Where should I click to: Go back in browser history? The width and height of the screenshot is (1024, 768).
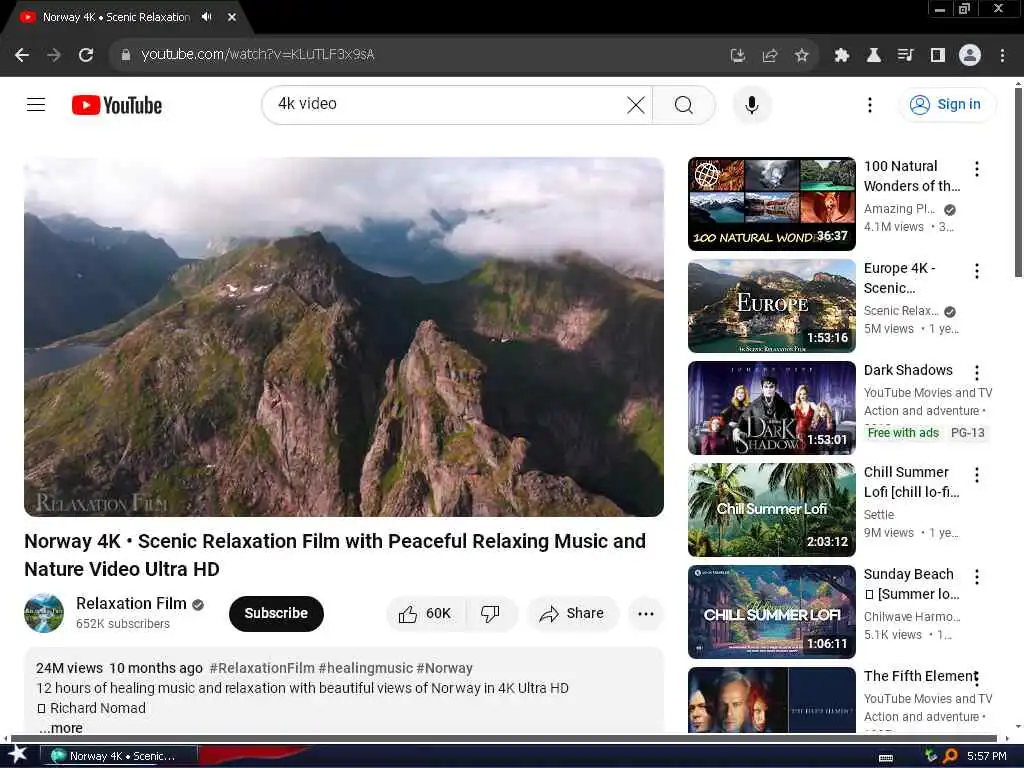(22, 56)
